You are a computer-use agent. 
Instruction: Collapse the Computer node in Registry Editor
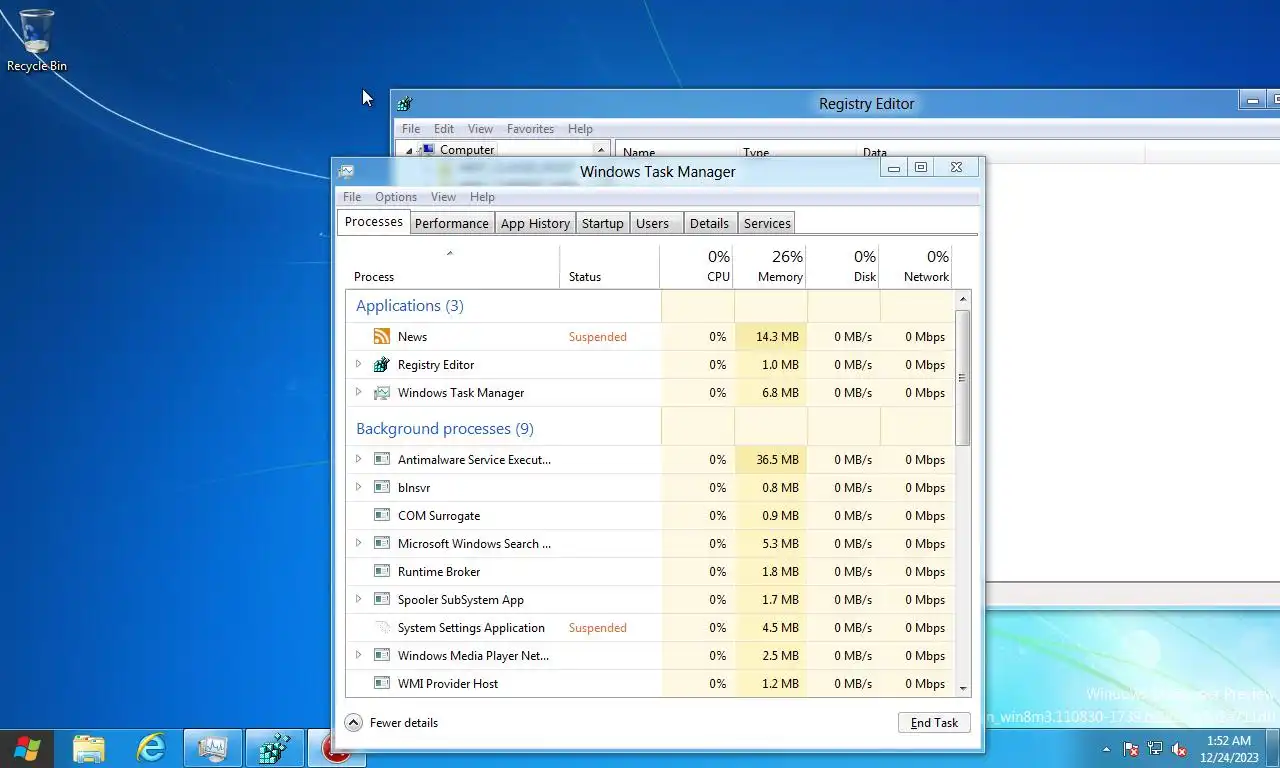pos(409,150)
